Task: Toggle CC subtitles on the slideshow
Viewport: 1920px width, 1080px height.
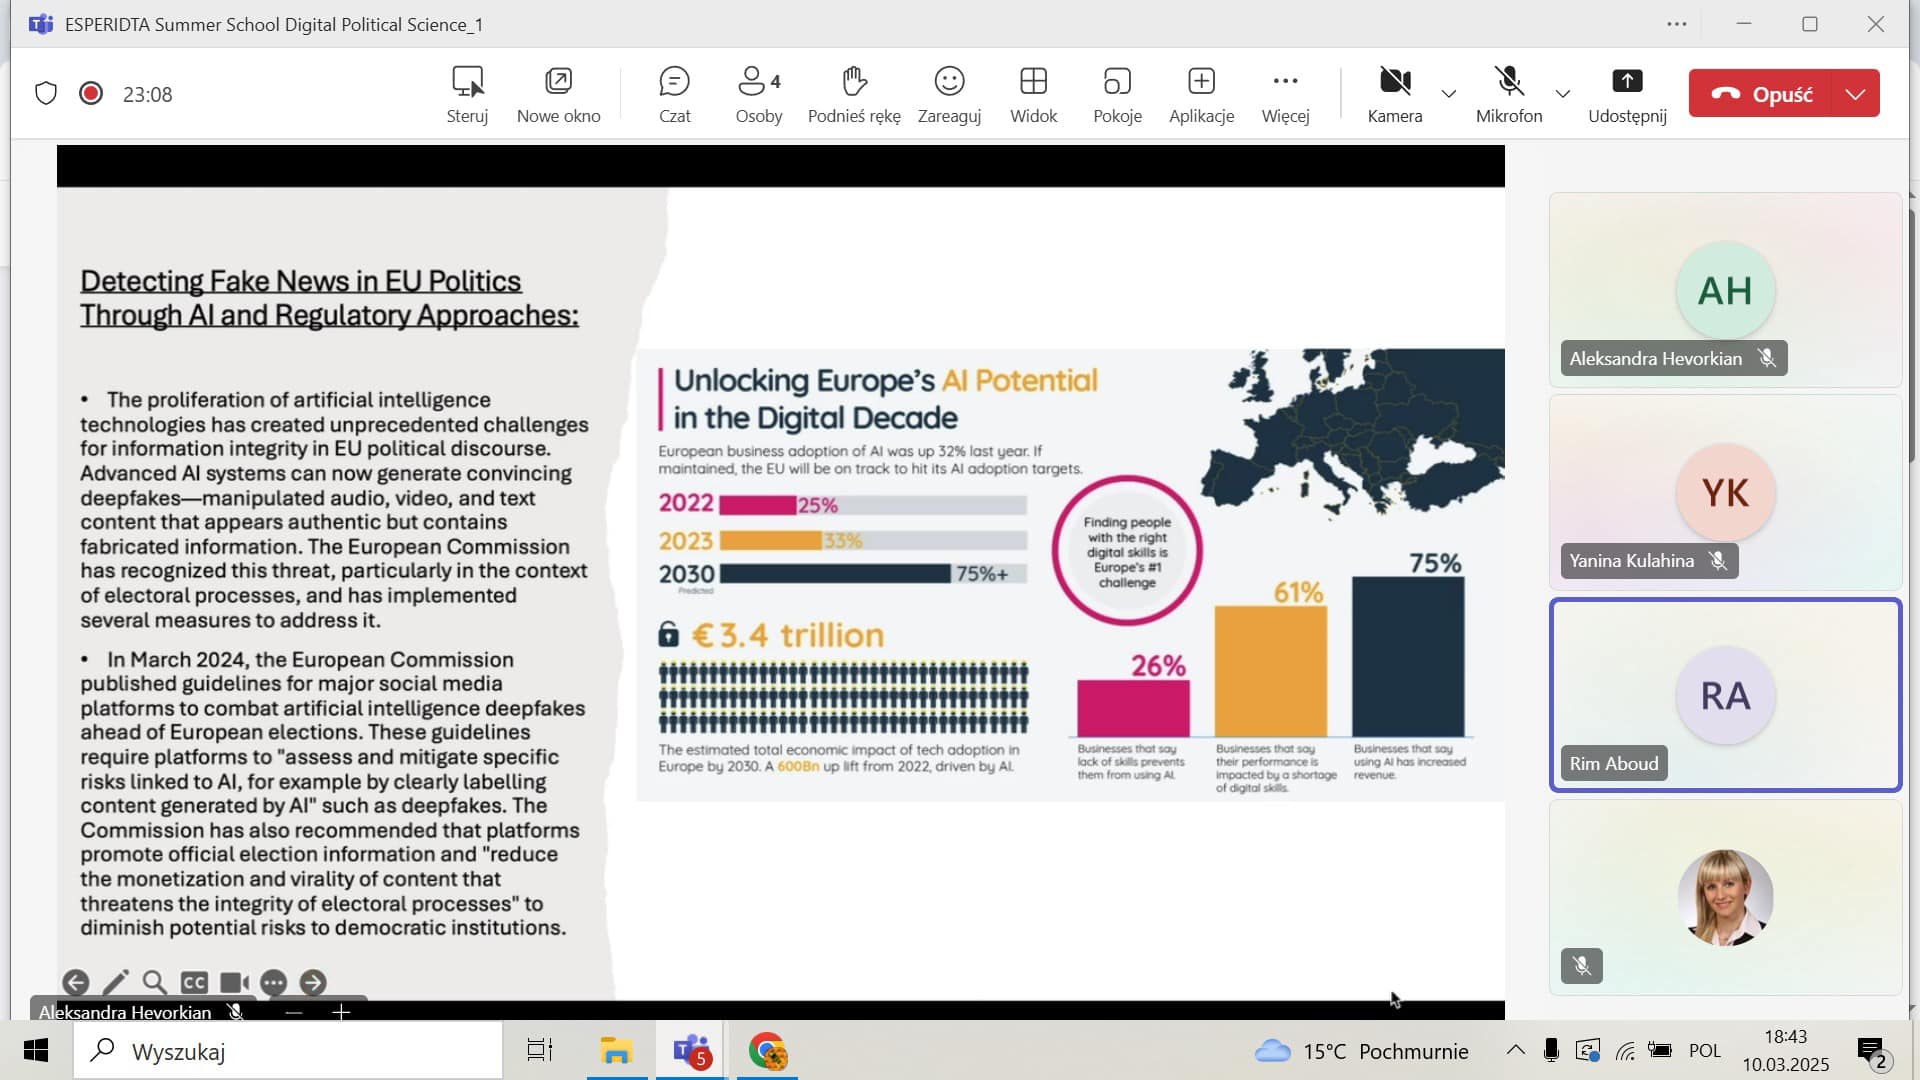Action: point(194,983)
